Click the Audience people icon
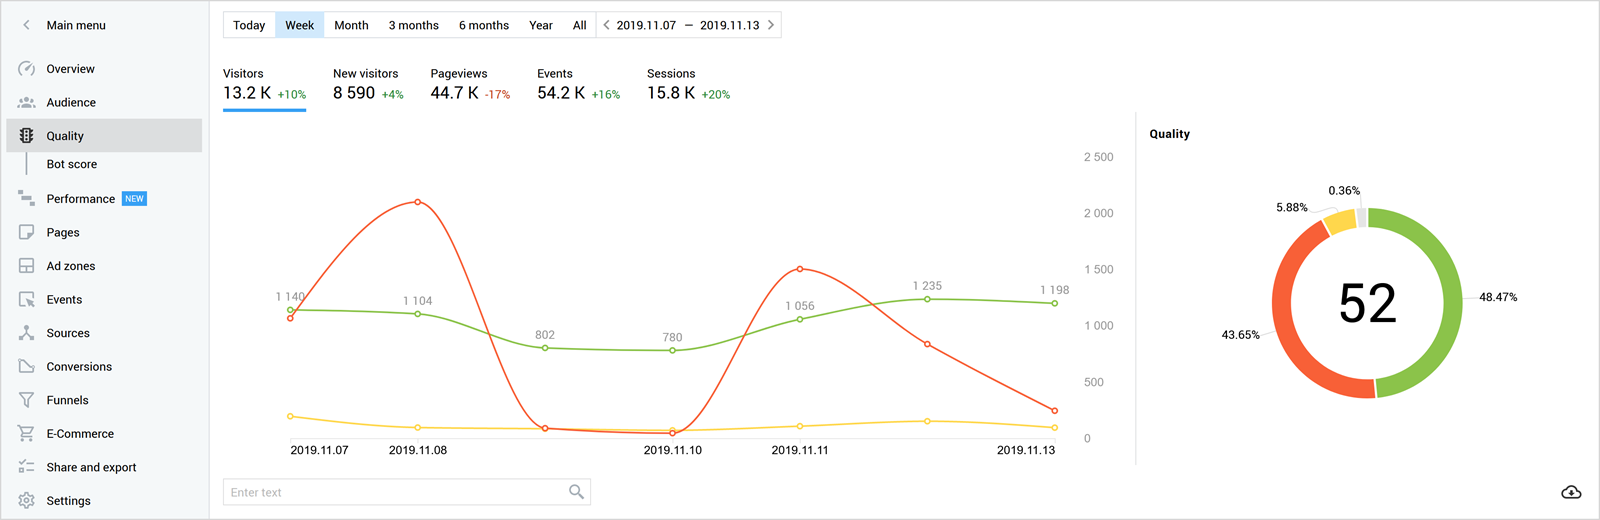This screenshot has width=1600, height=520. 27,102
